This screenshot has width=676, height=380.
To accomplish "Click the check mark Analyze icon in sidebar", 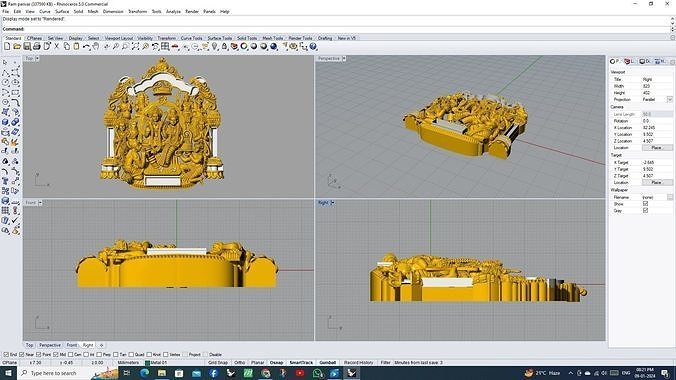I will pyautogui.click(x=15, y=220).
